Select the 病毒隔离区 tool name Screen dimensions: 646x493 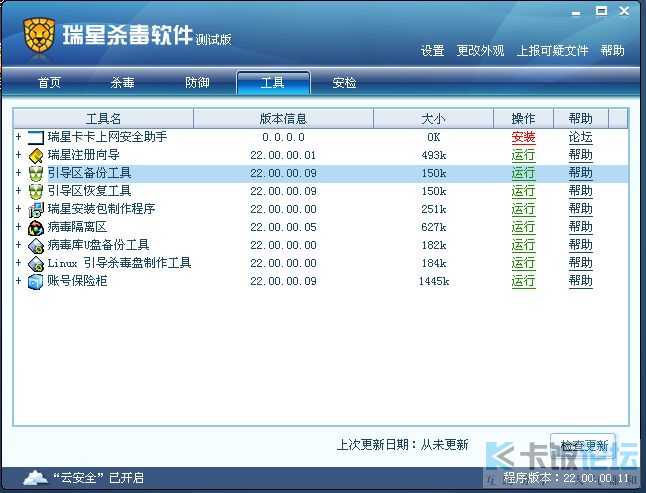[77, 227]
